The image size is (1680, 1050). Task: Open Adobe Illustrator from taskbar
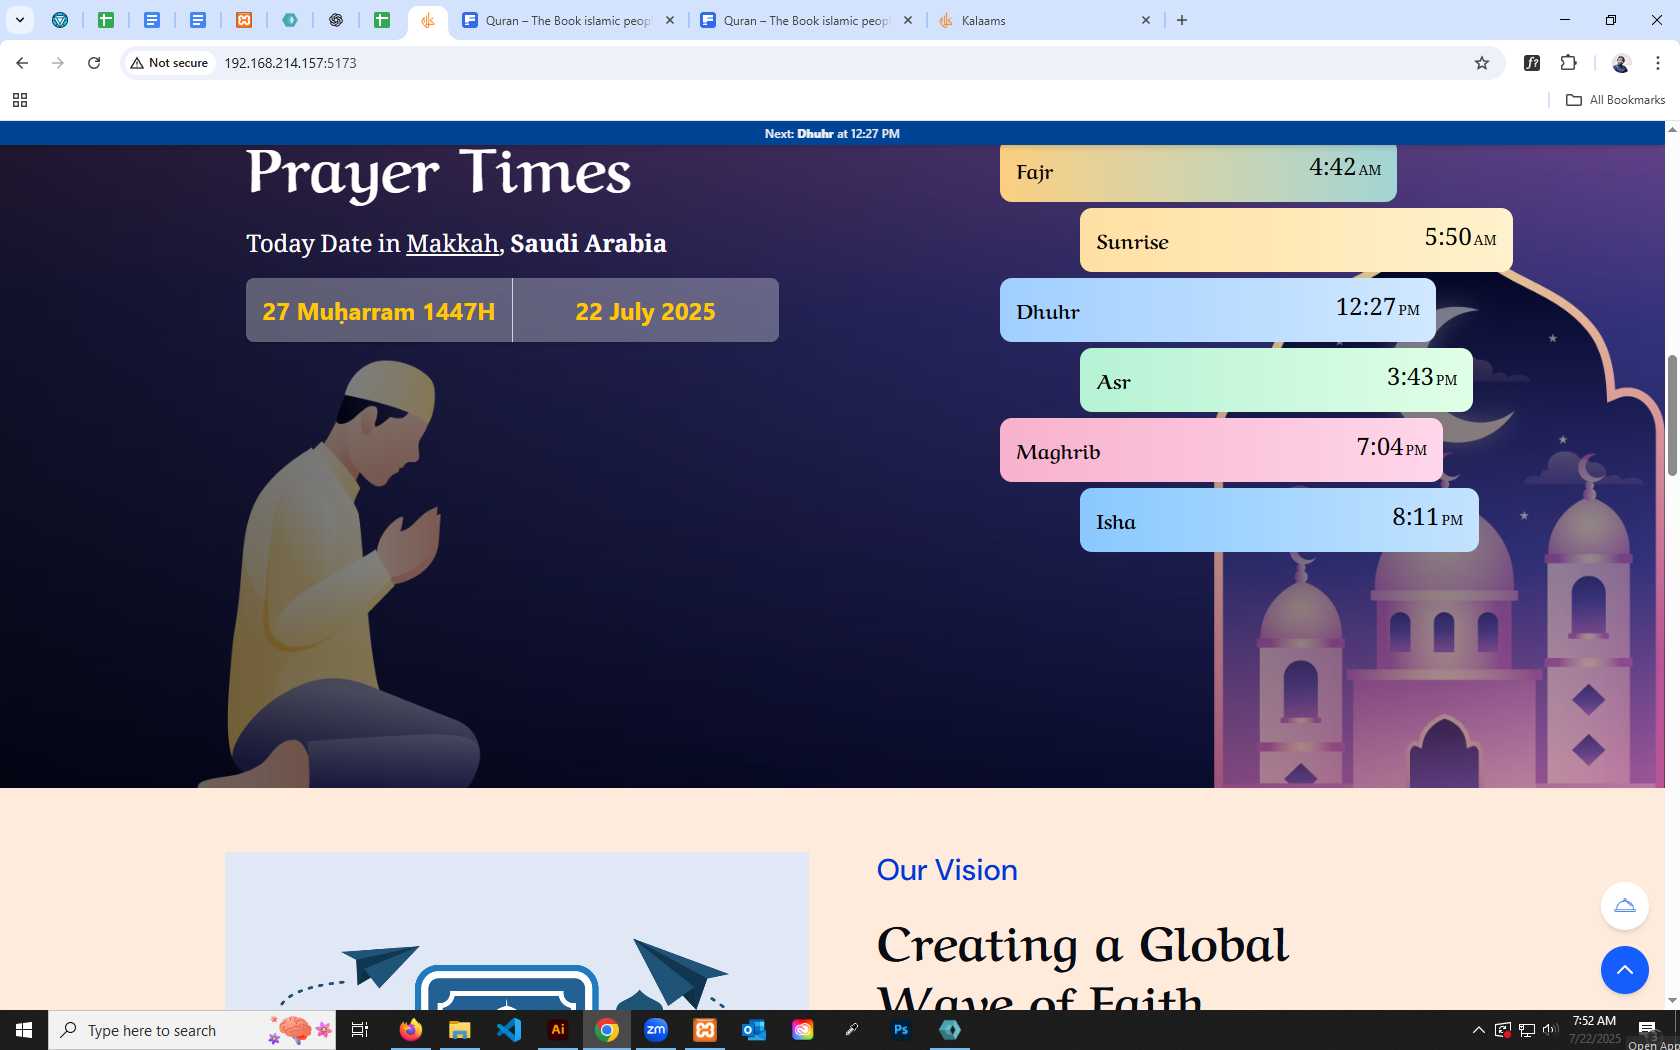pyautogui.click(x=558, y=1030)
